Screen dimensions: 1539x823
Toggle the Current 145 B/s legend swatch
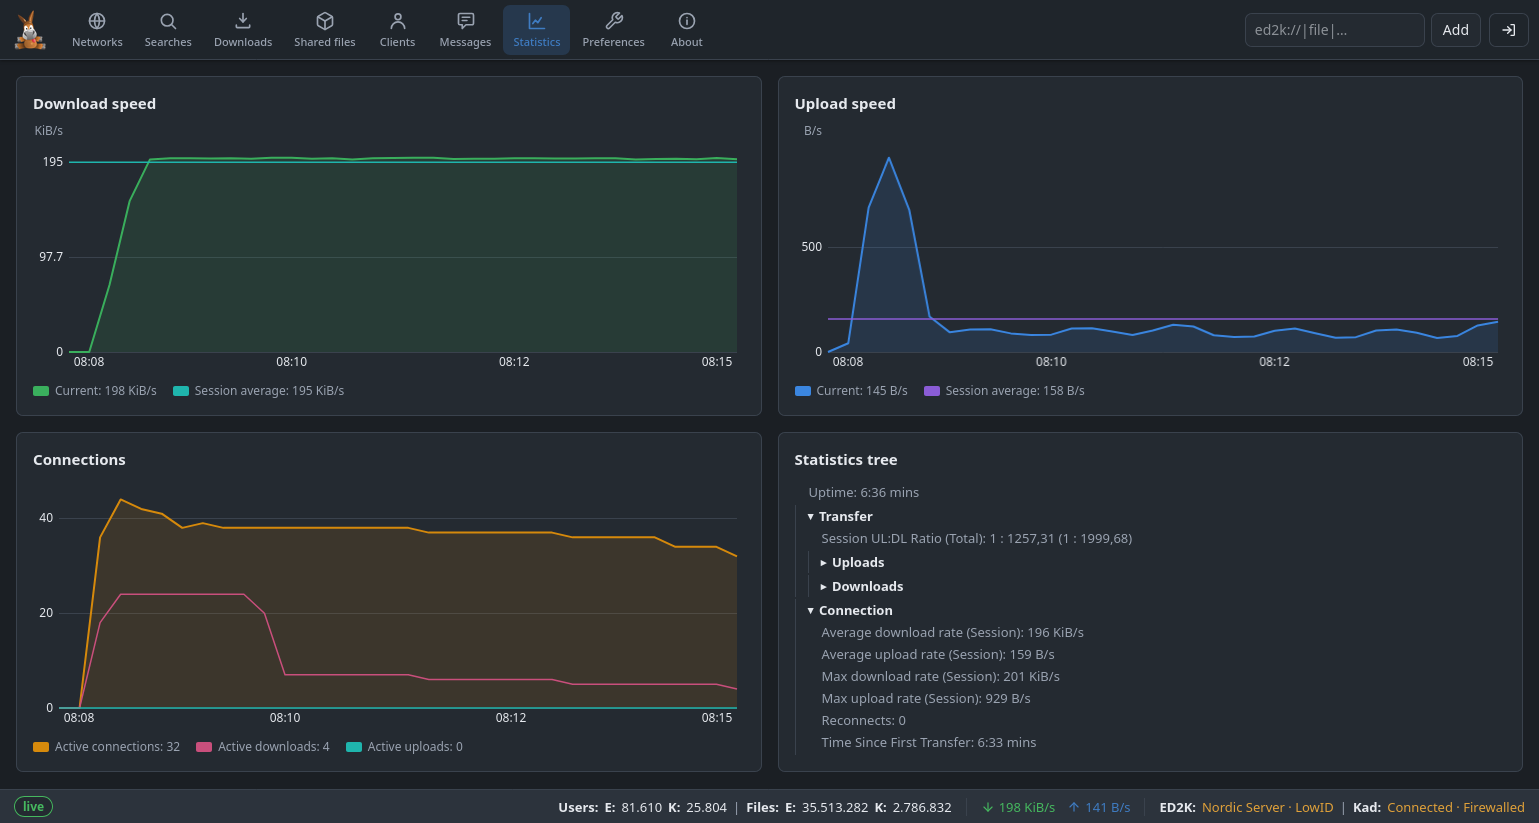coord(803,391)
